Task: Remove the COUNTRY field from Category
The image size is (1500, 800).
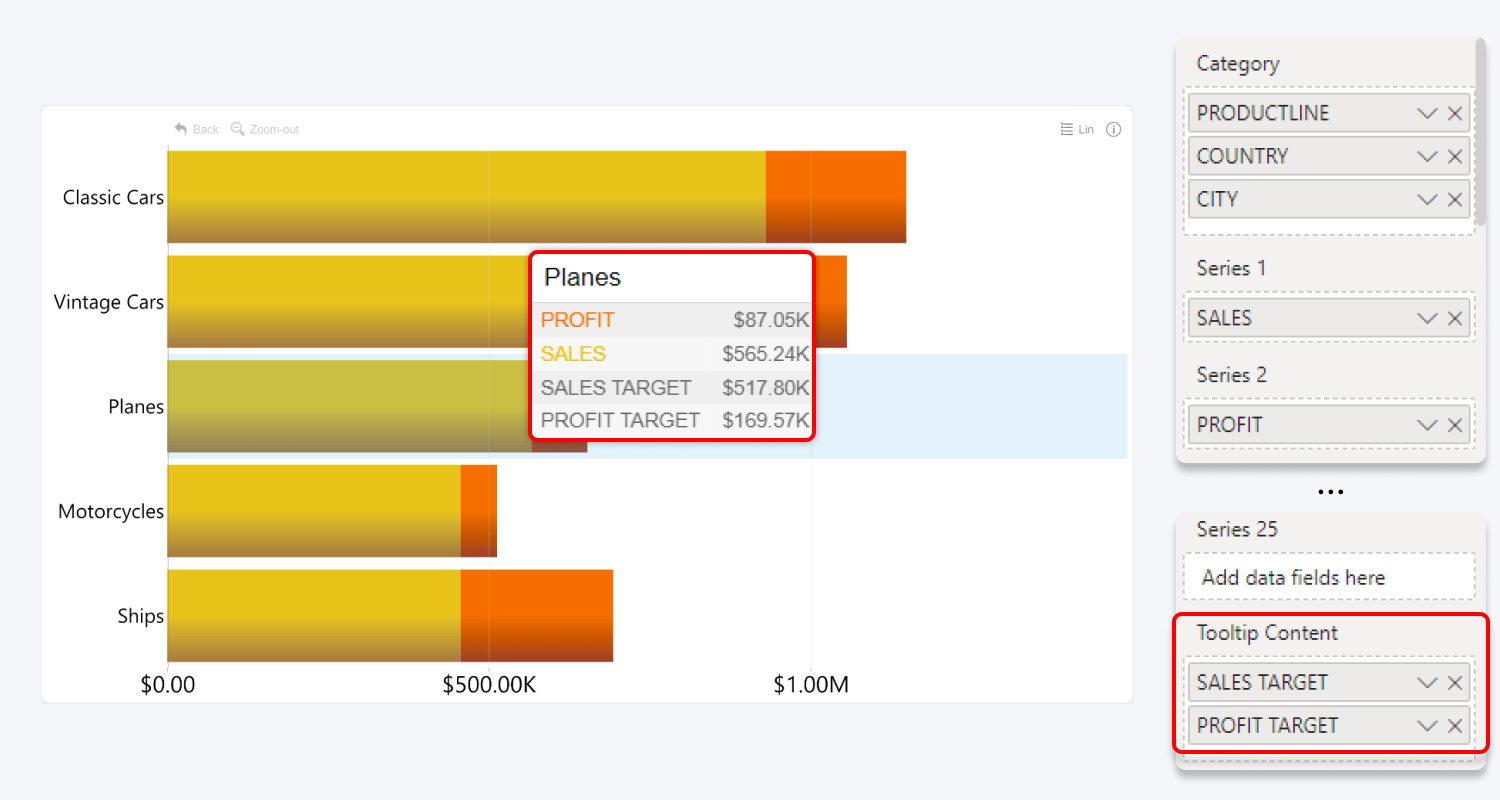Action: tap(1455, 156)
